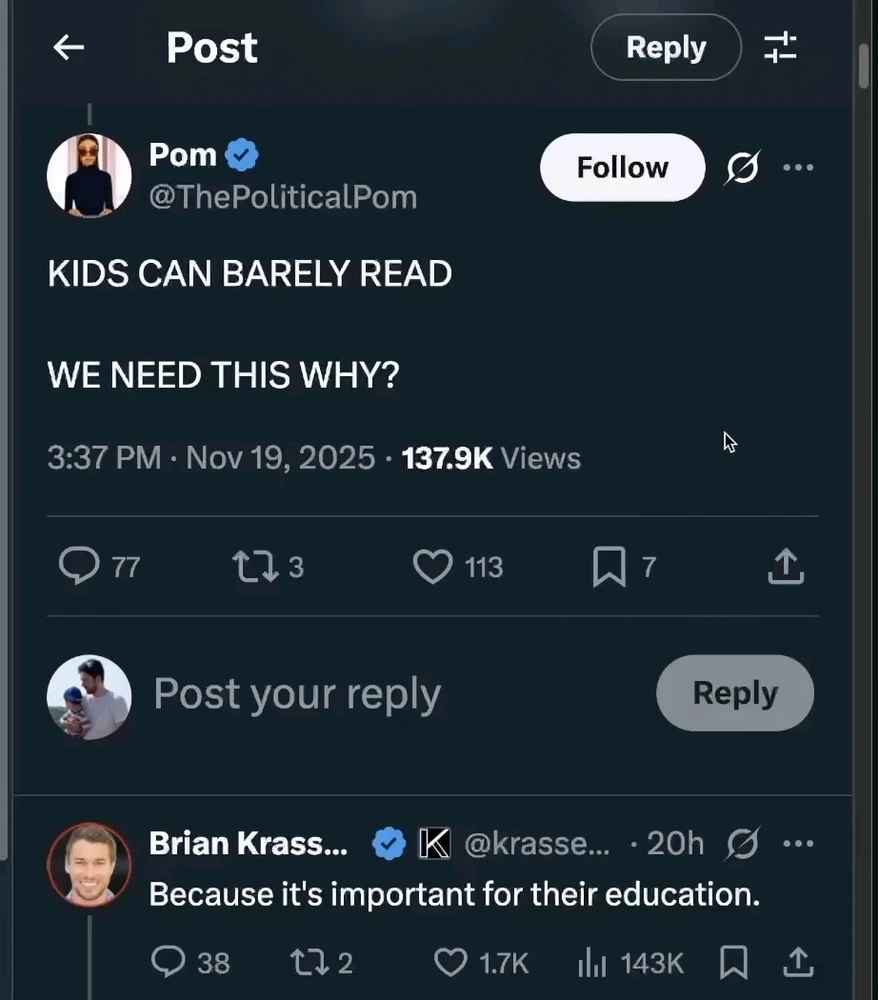Share Pom's post via share icon

[785, 567]
